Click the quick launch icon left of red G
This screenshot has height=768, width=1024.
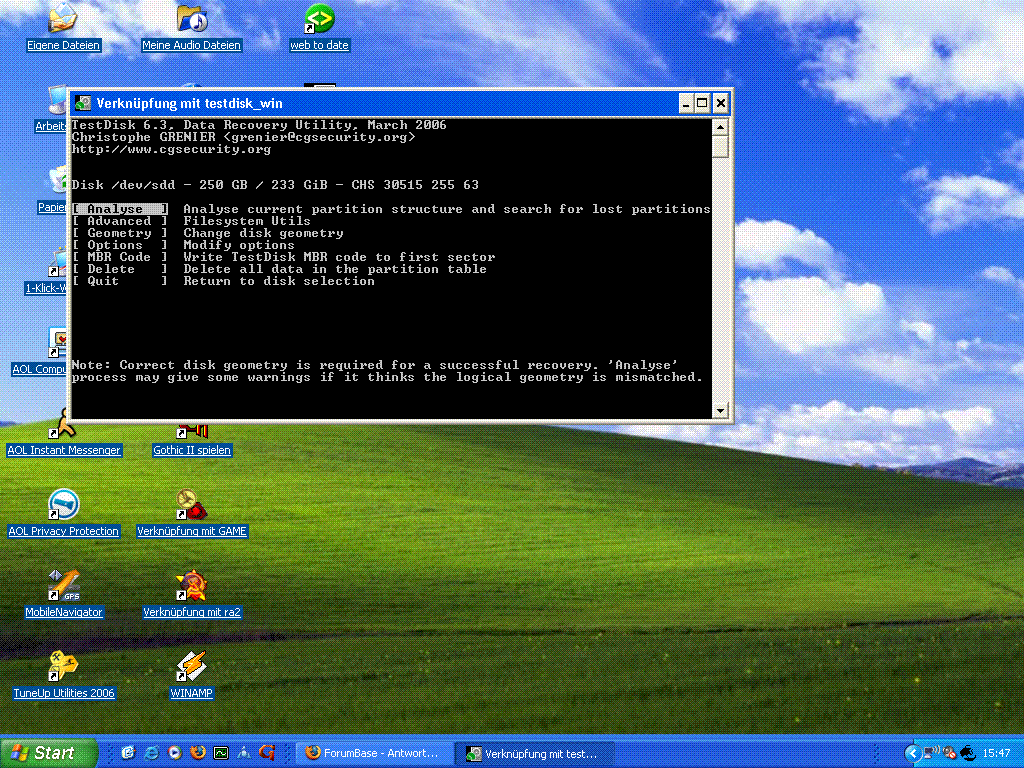[x=244, y=753]
